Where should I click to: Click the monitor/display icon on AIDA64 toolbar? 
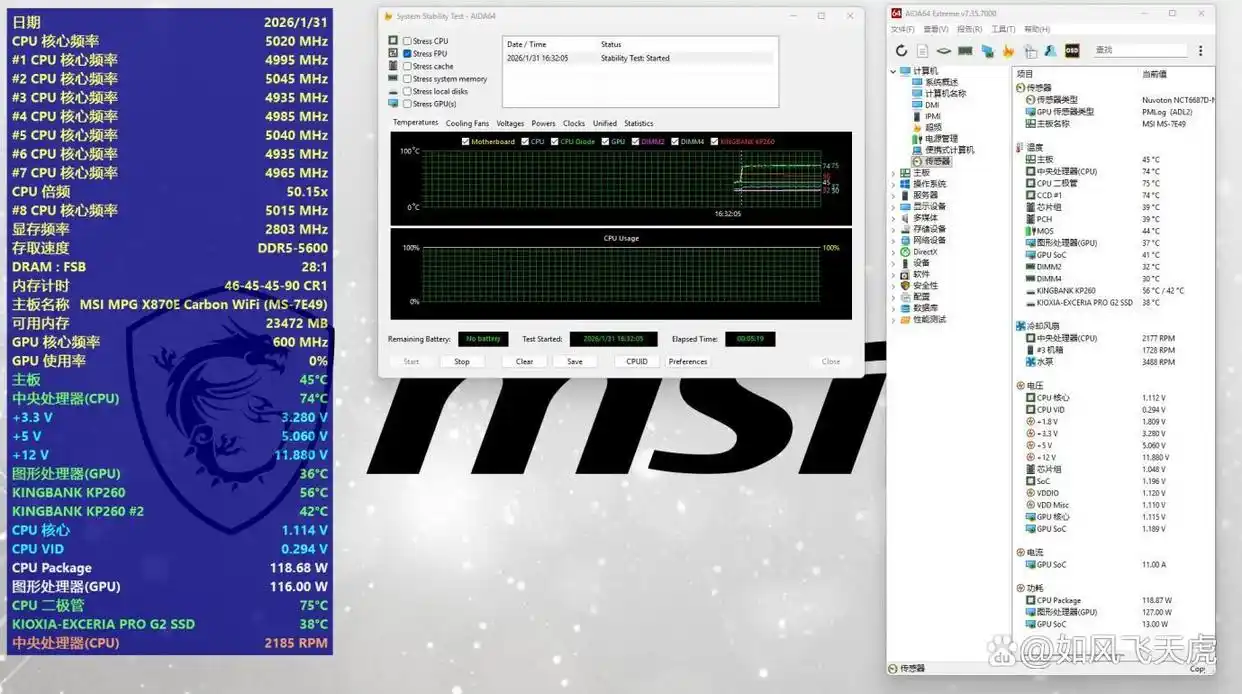point(987,49)
